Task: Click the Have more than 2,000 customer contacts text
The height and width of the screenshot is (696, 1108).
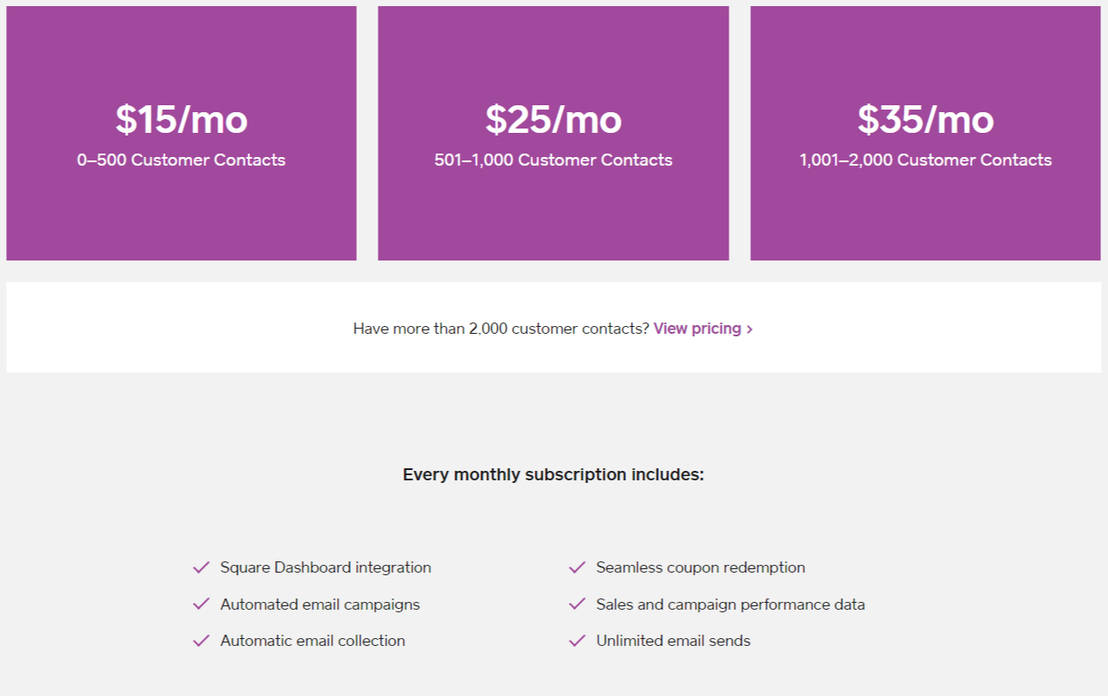Action: pyautogui.click(x=501, y=328)
